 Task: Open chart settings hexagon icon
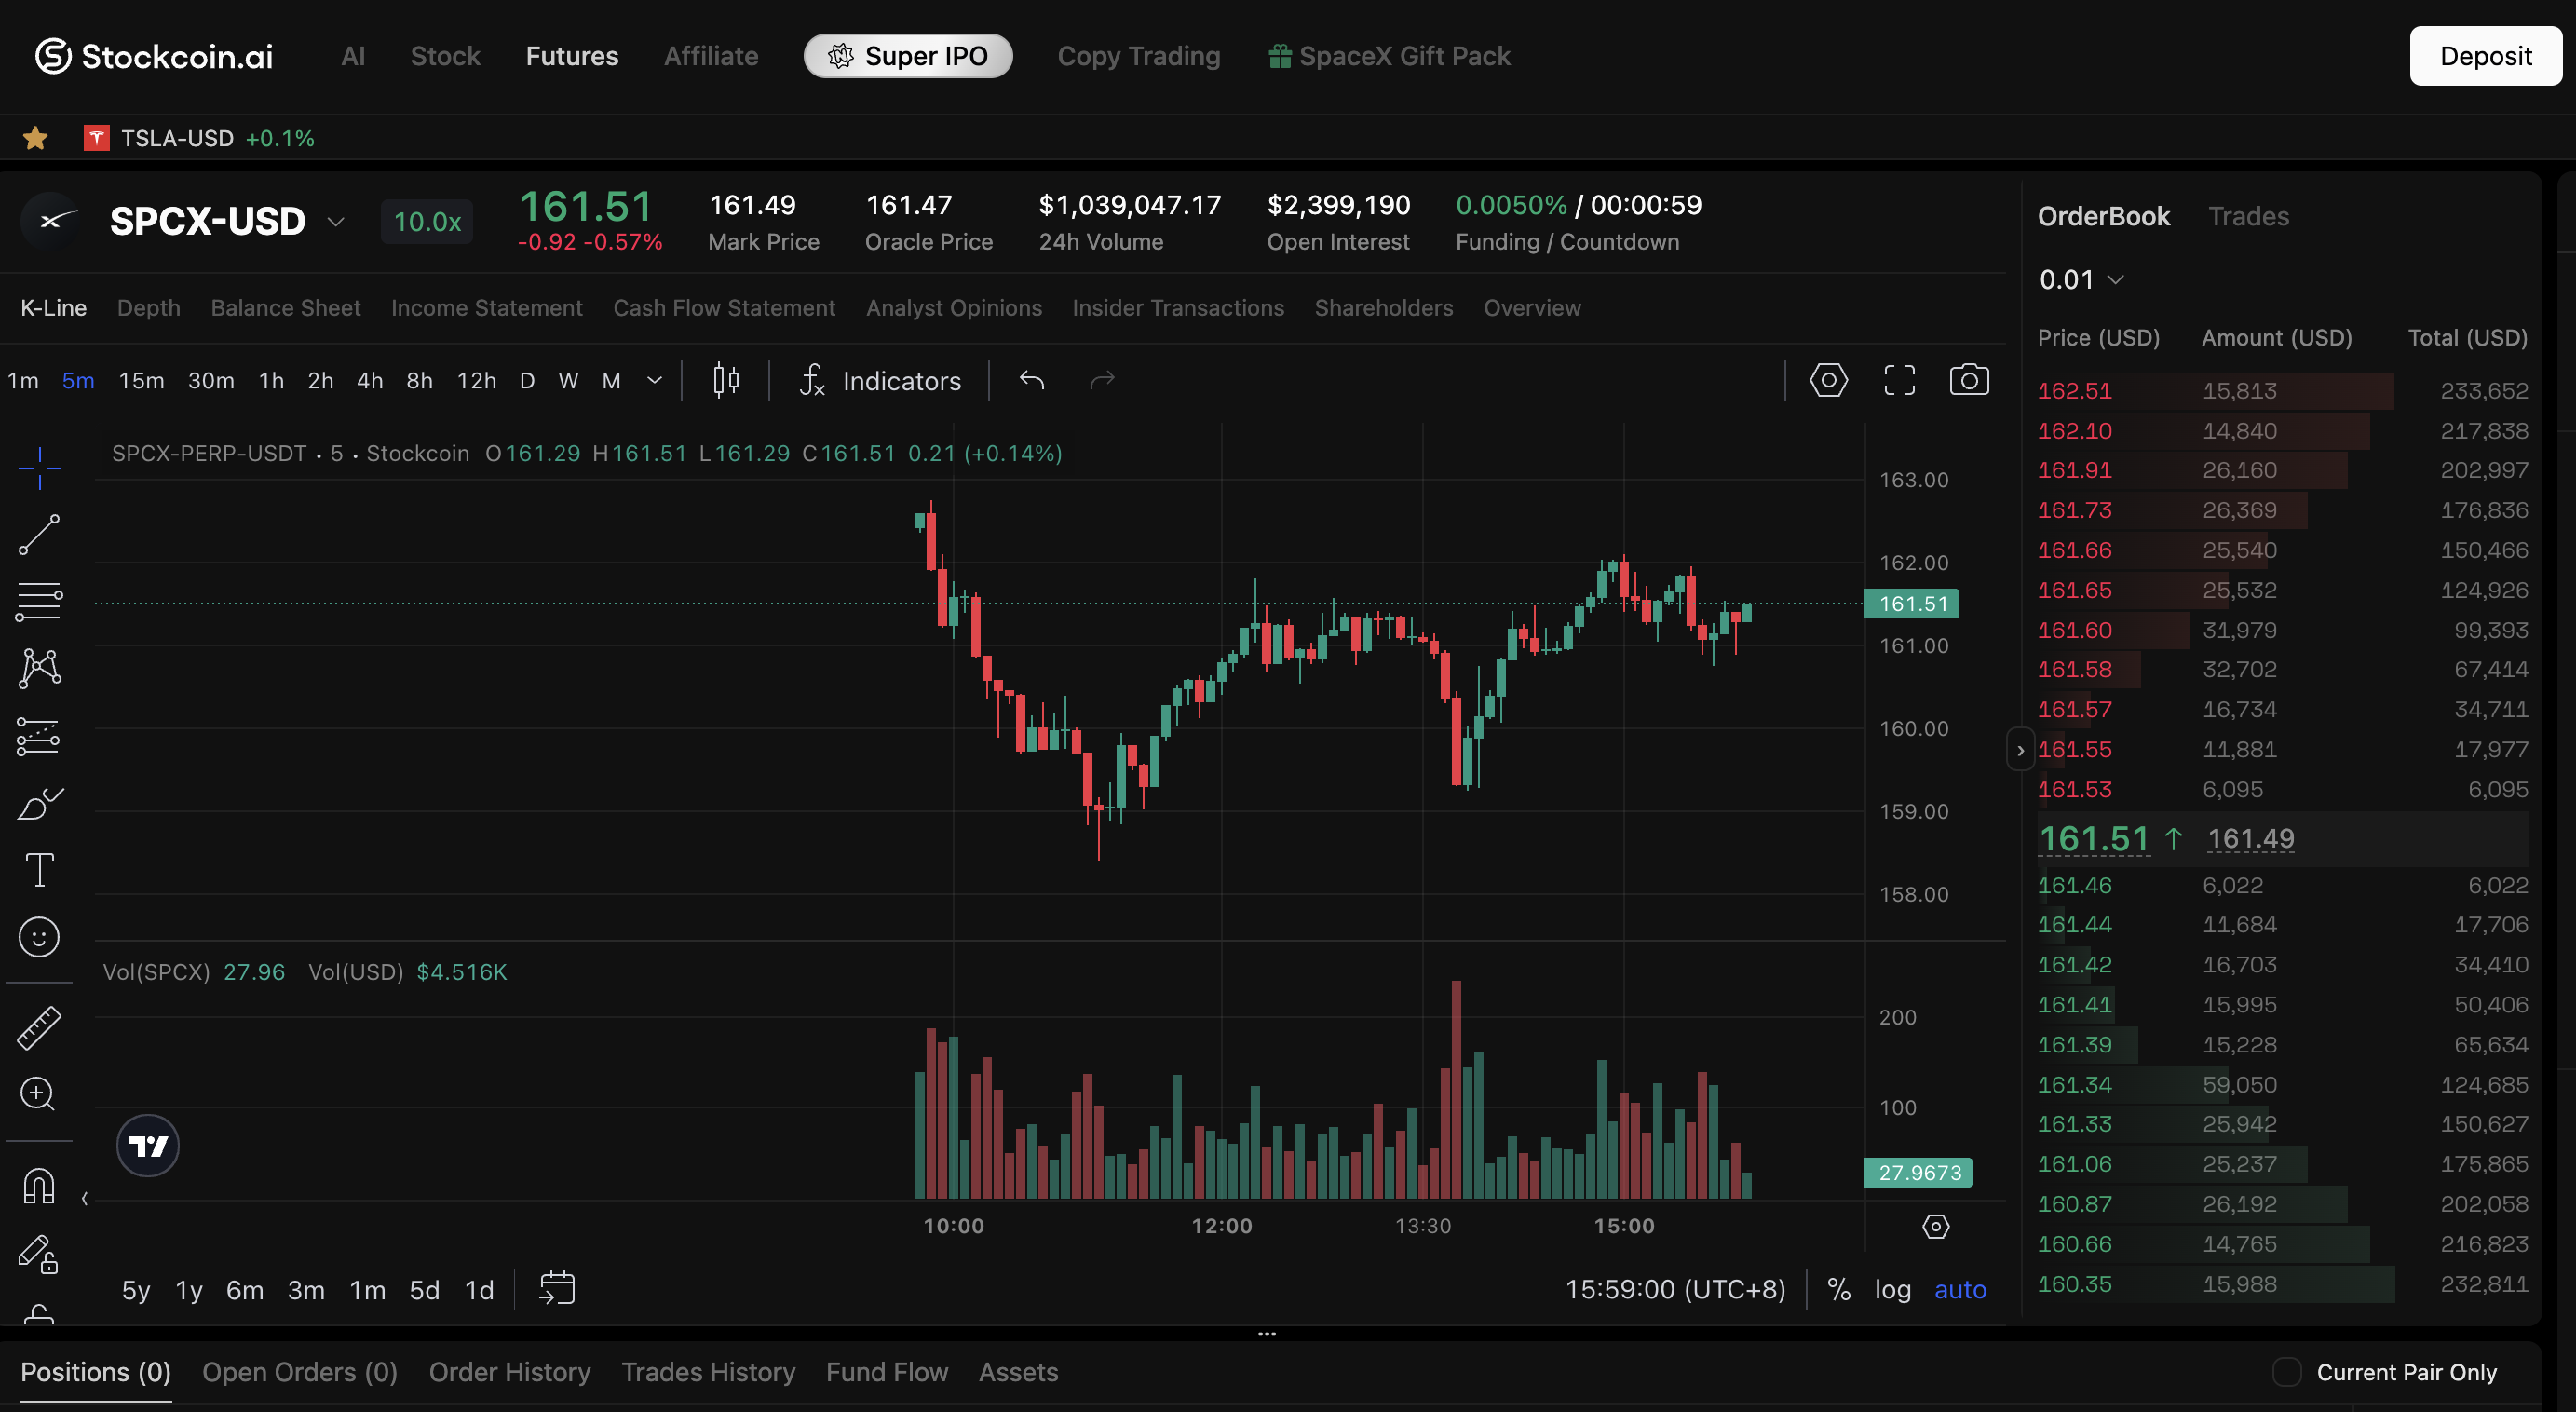coord(1828,380)
